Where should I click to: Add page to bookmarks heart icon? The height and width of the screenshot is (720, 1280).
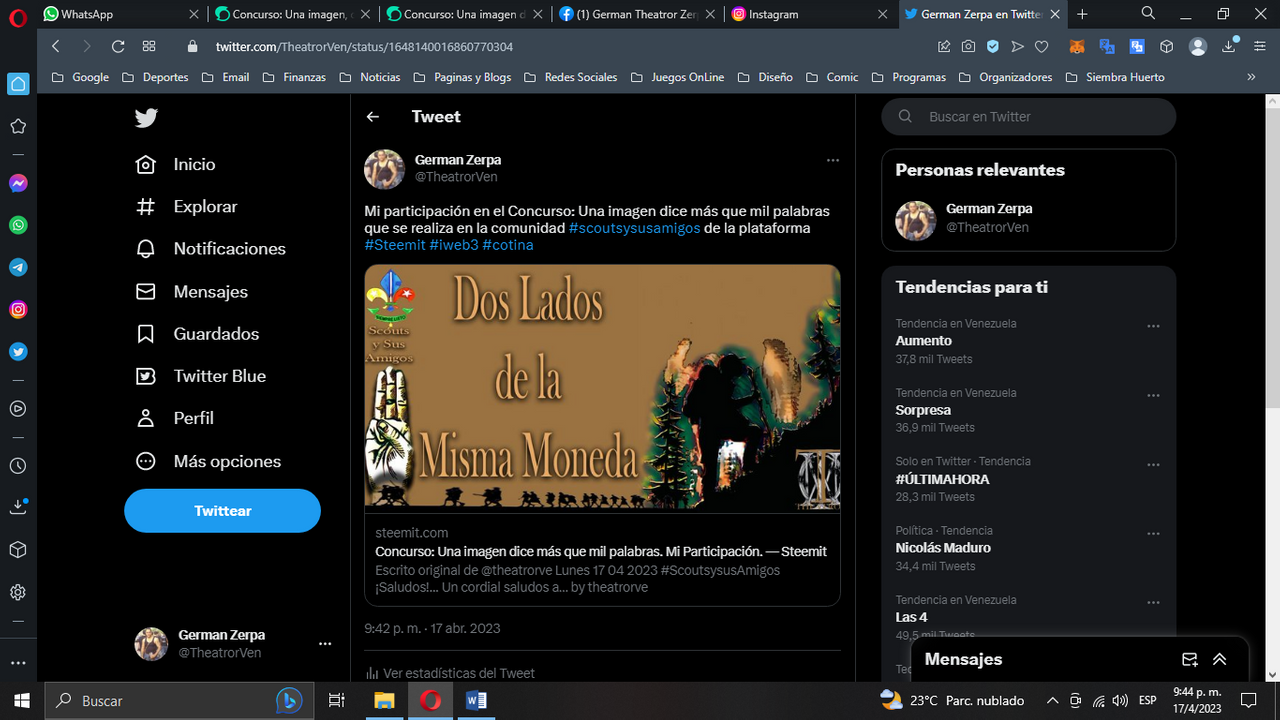coord(1041,47)
